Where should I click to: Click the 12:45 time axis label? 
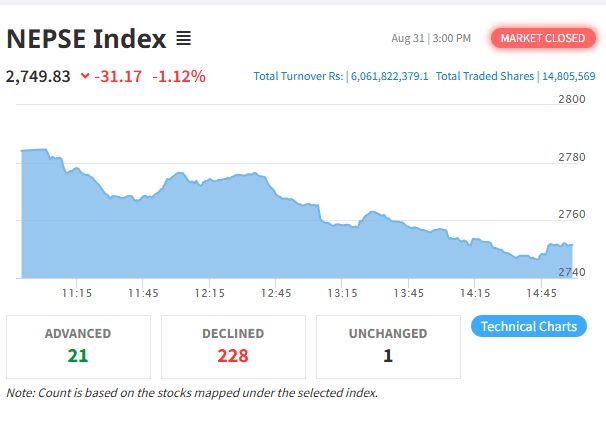coord(276,294)
